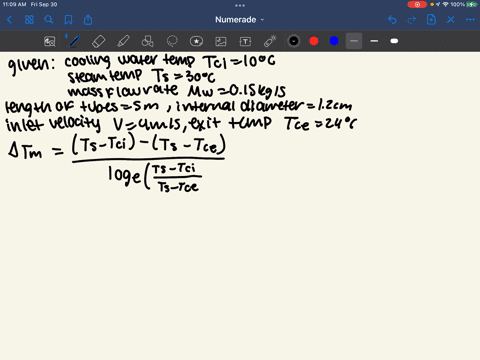Tap the three-dot multitasking indicator
Viewport: 480px width, 360px height.
click(240, 5)
